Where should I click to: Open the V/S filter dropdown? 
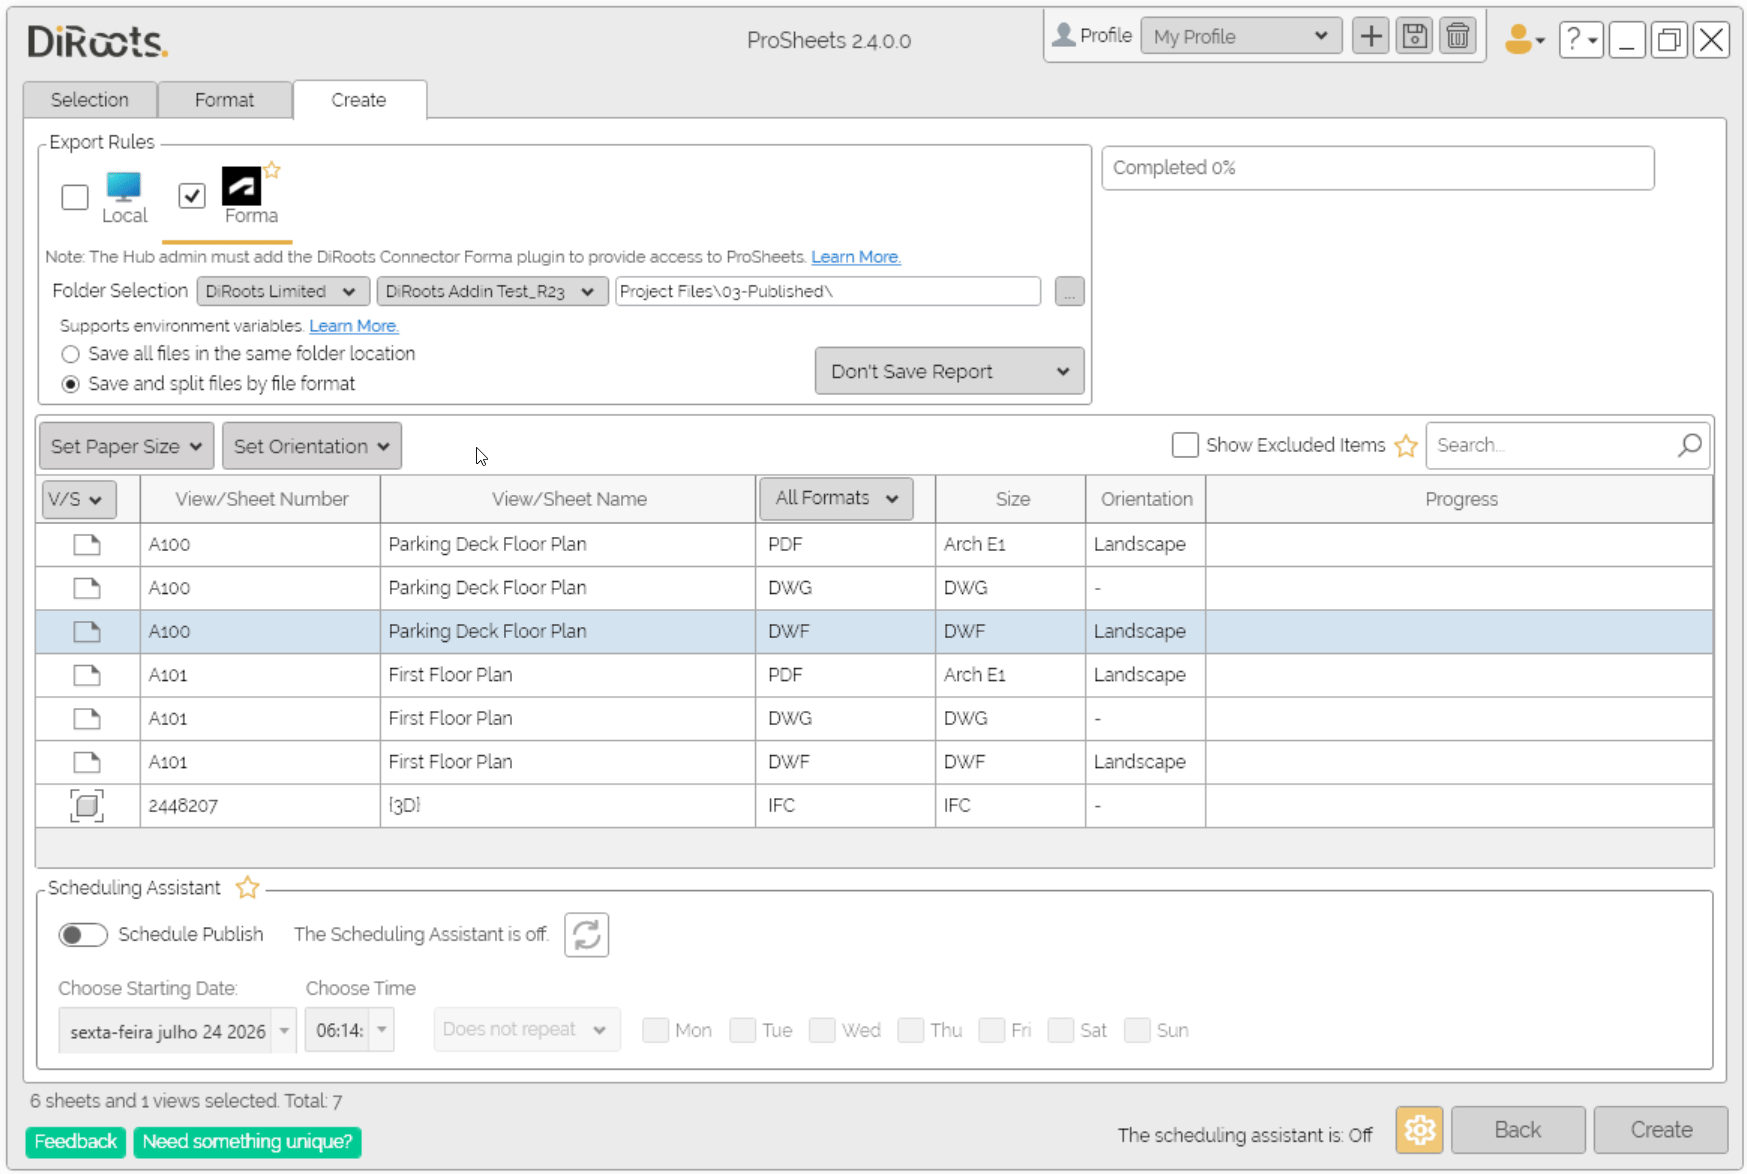click(79, 499)
